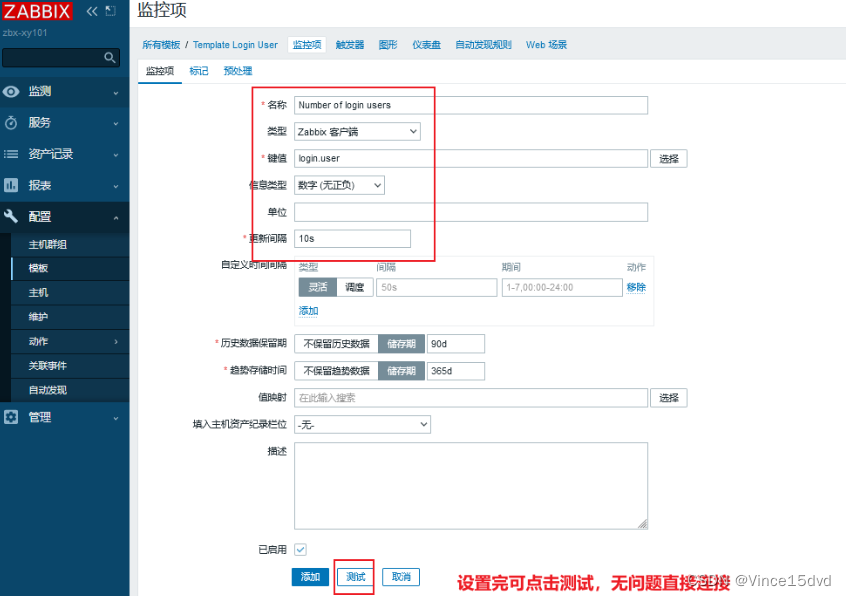846x596 pixels.
Task: Go to 图形 tab
Action: point(388,45)
